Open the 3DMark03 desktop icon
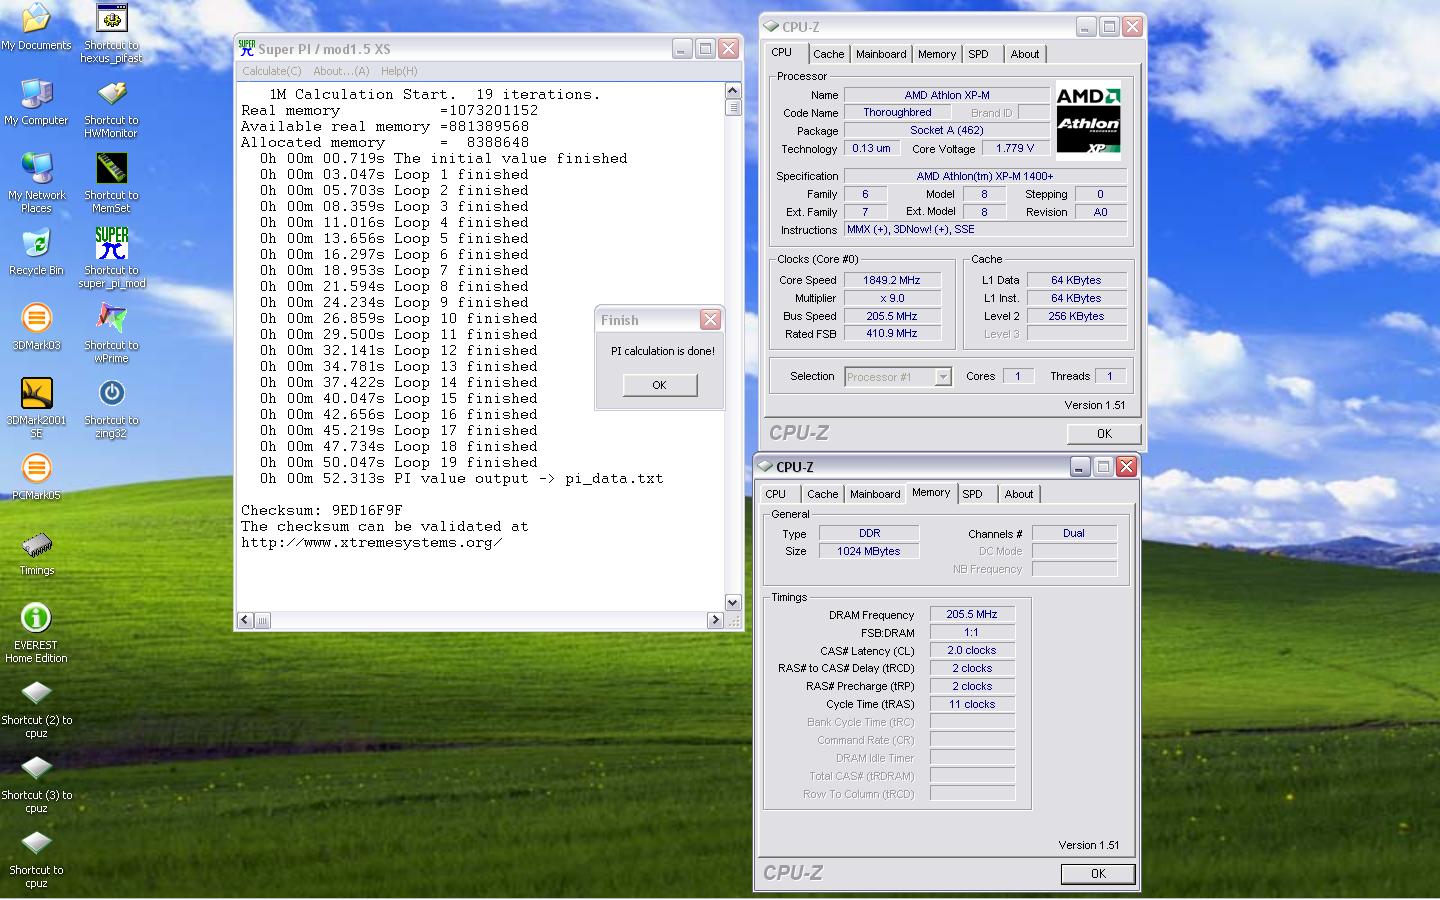 (36, 319)
